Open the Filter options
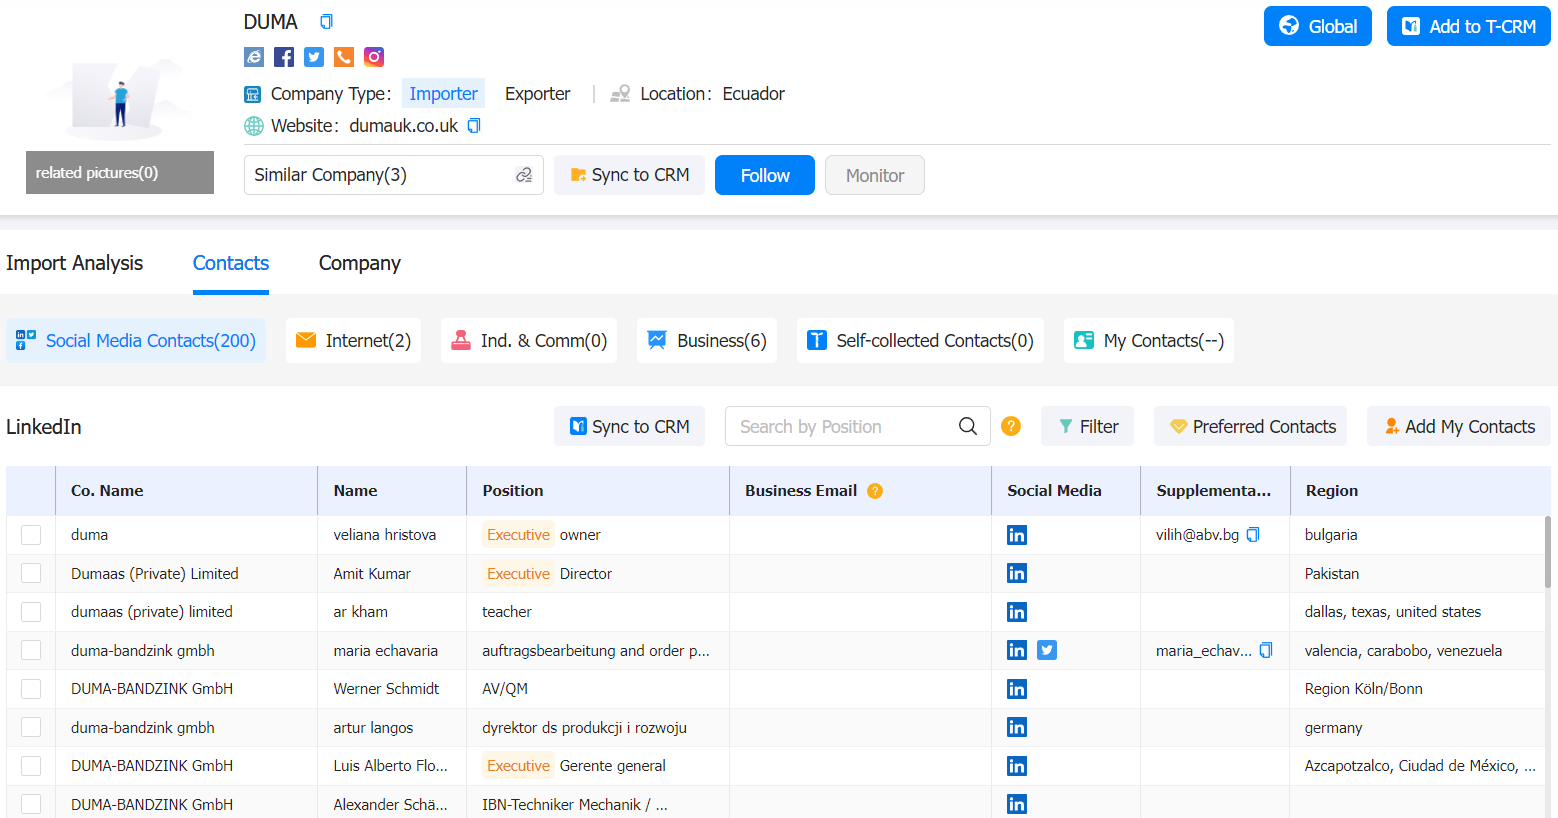 click(x=1087, y=426)
